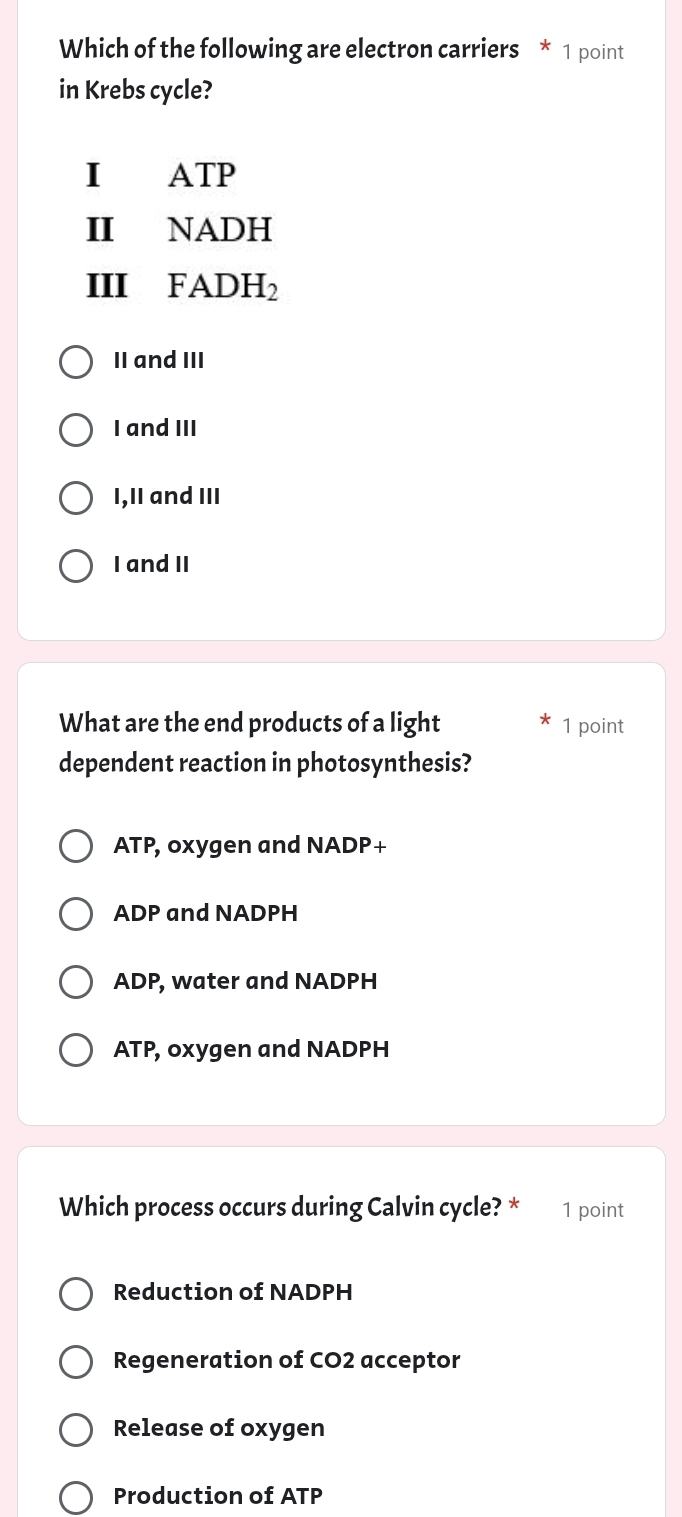
Task: Select the "II and III" answer option
Action: (76, 361)
